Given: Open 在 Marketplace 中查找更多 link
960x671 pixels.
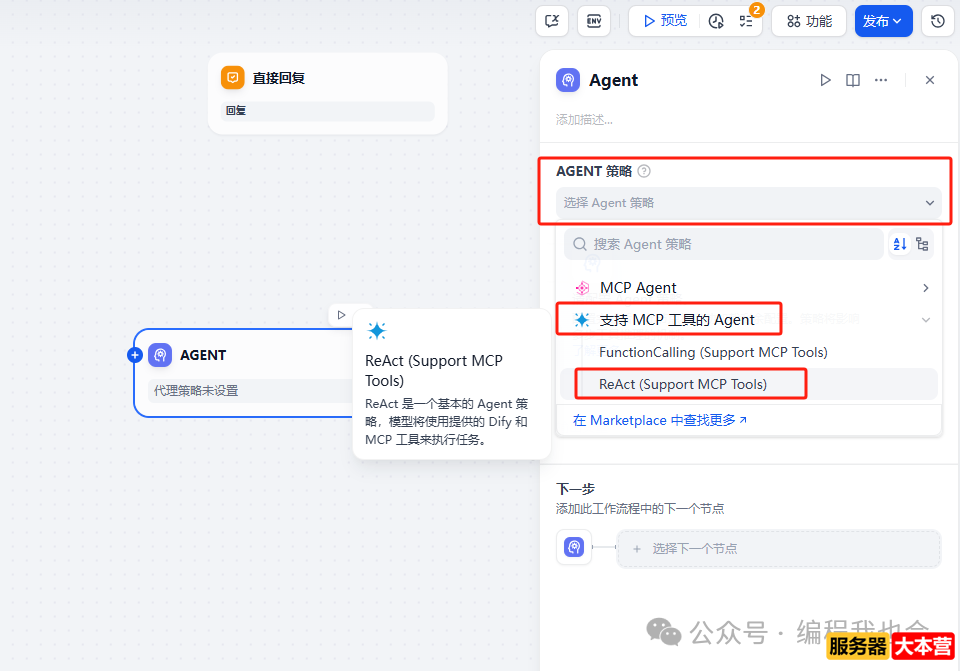Looking at the screenshot, I should tap(659, 421).
